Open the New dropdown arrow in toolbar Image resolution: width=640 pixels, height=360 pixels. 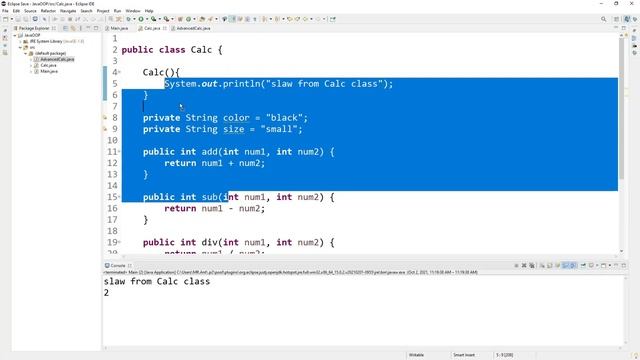click(11, 19)
